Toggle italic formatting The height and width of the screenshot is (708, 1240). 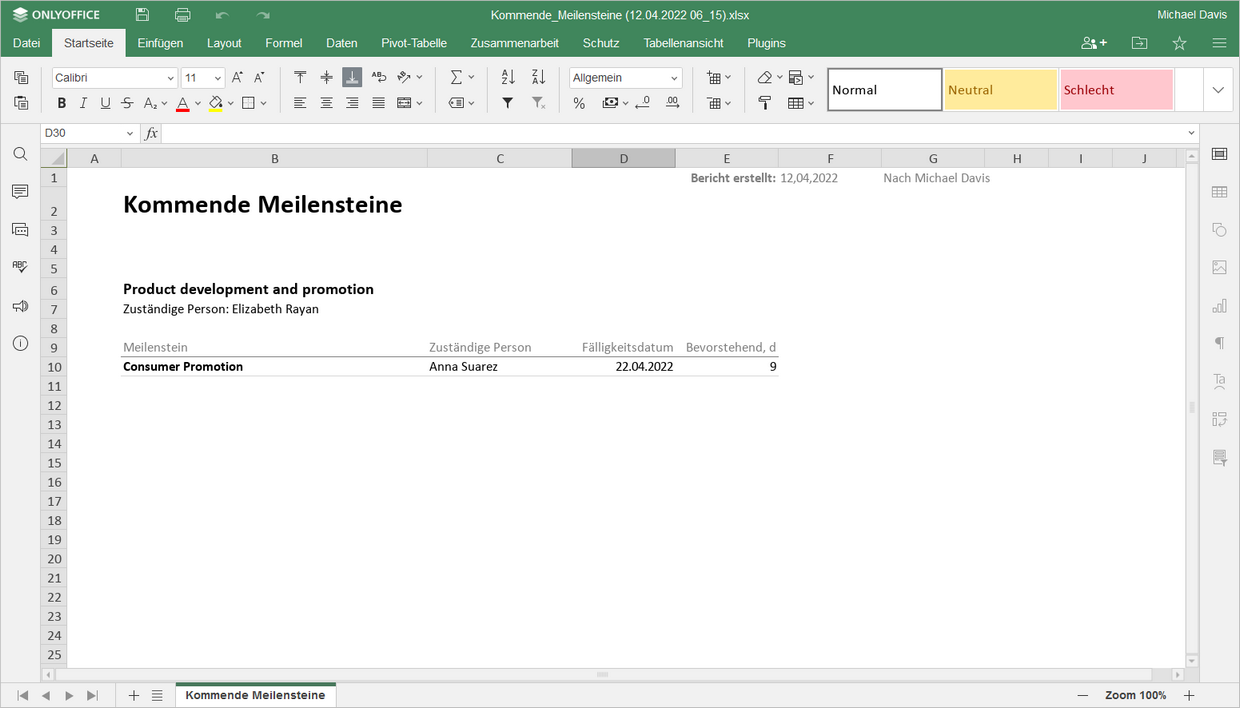click(83, 103)
